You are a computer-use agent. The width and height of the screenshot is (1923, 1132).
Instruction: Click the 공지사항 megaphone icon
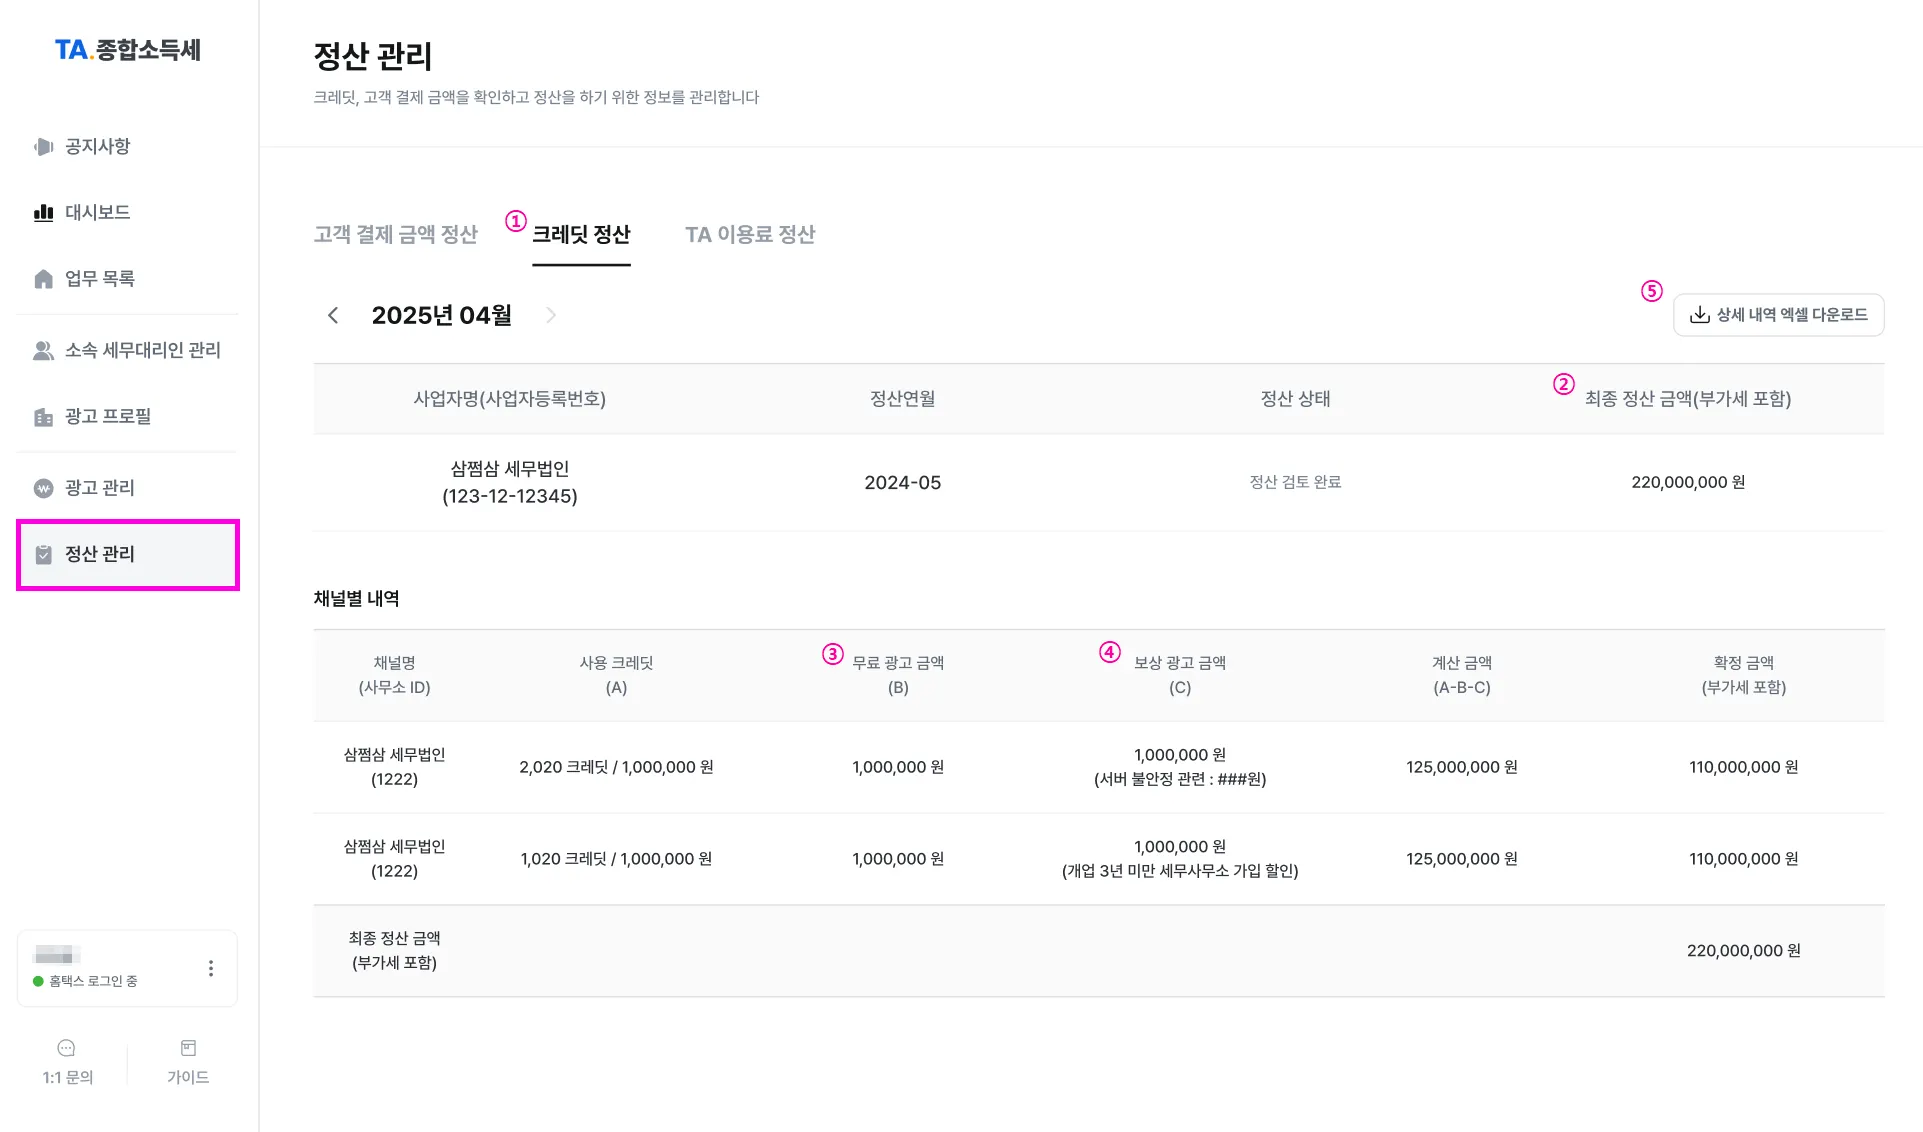[43, 147]
